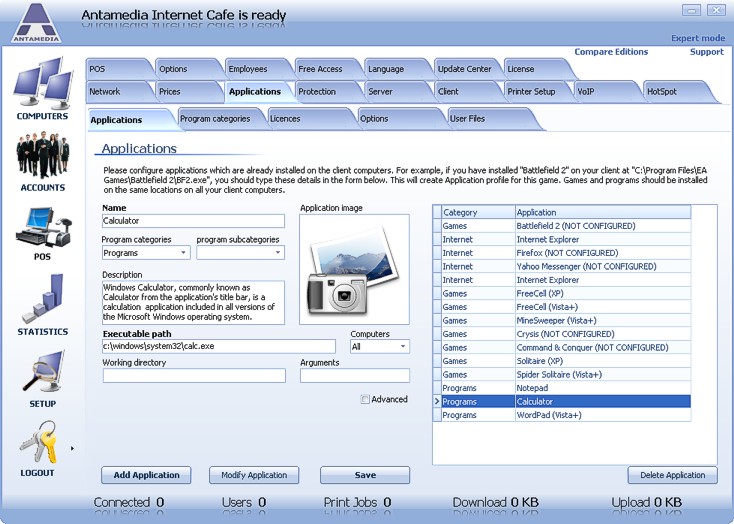Open the Update Center tab
Image resolution: width=734 pixels, height=524 pixels.
pyautogui.click(x=465, y=69)
